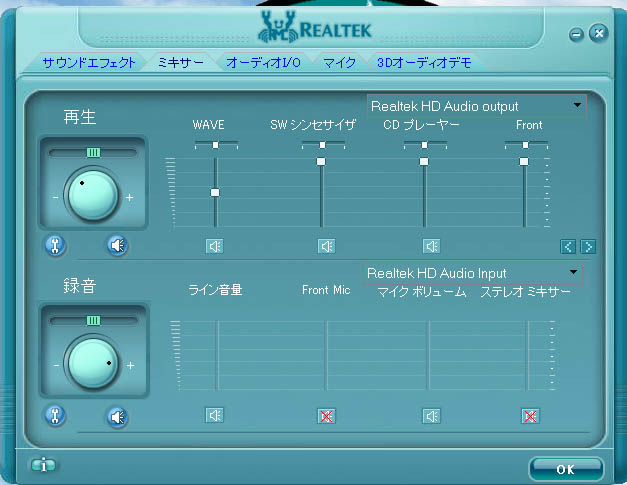Open the Realtek HD Audio Input dropdown
Screen dimensions: 627x485
(x=473, y=273)
